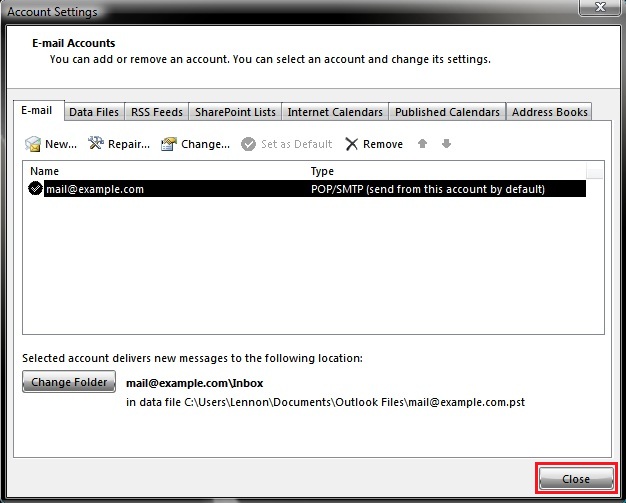Viewport: 626px width, 503px height.
Task: Click the default-account checkmark beside mail@example.com
Action: pos(36,189)
